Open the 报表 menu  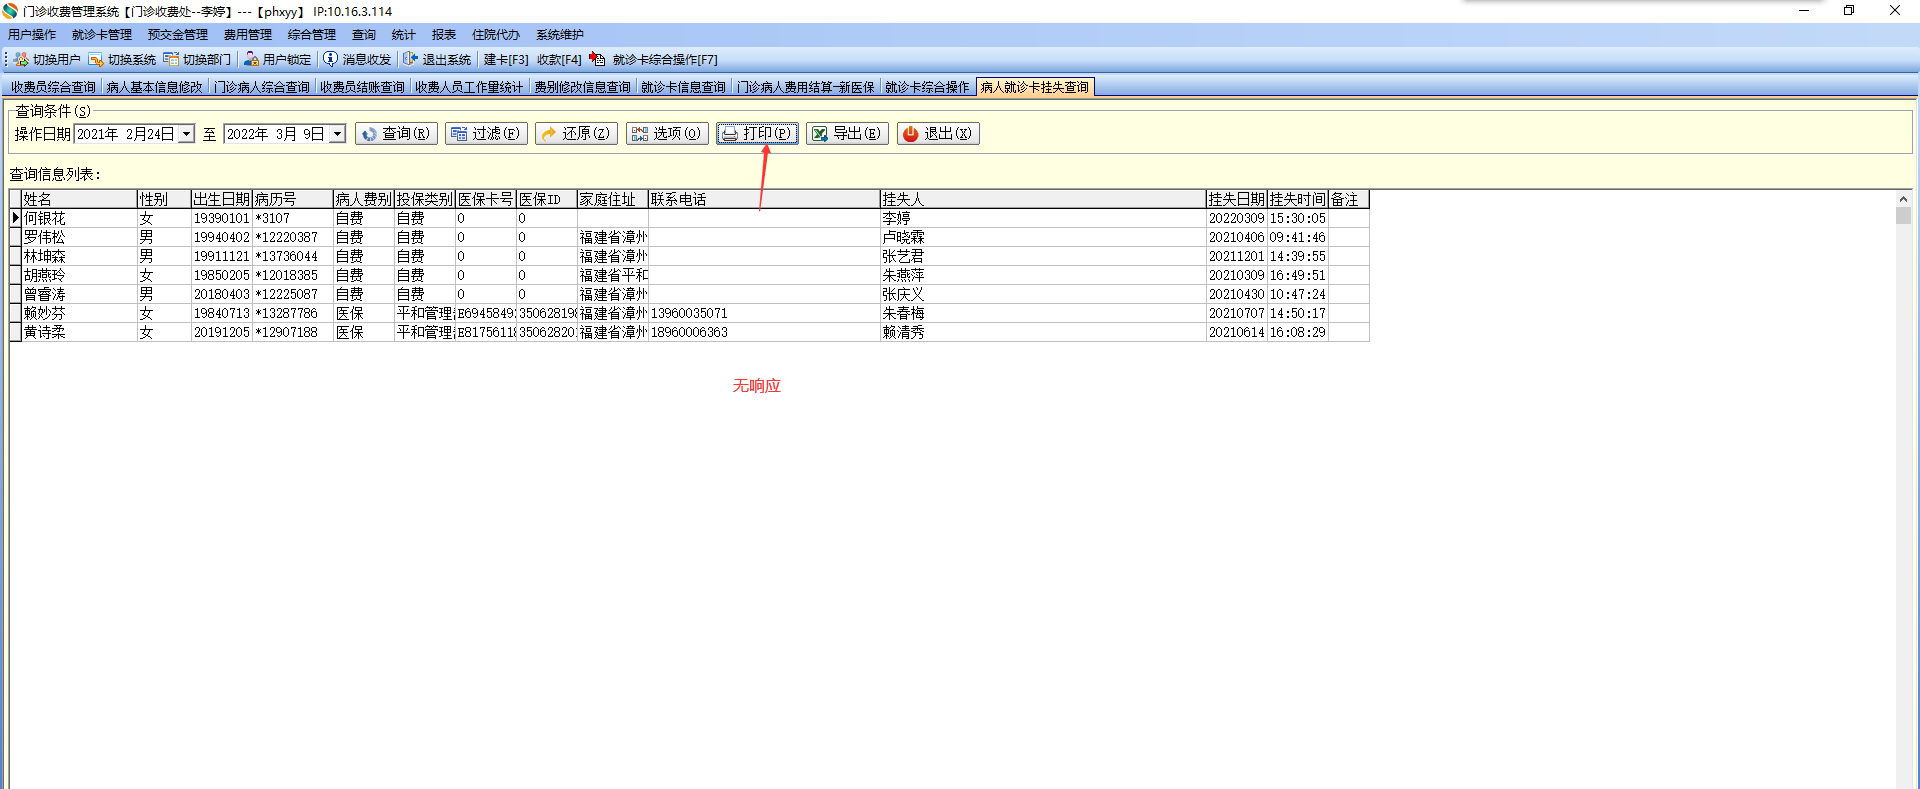pyautogui.click(x=444, y=35)
